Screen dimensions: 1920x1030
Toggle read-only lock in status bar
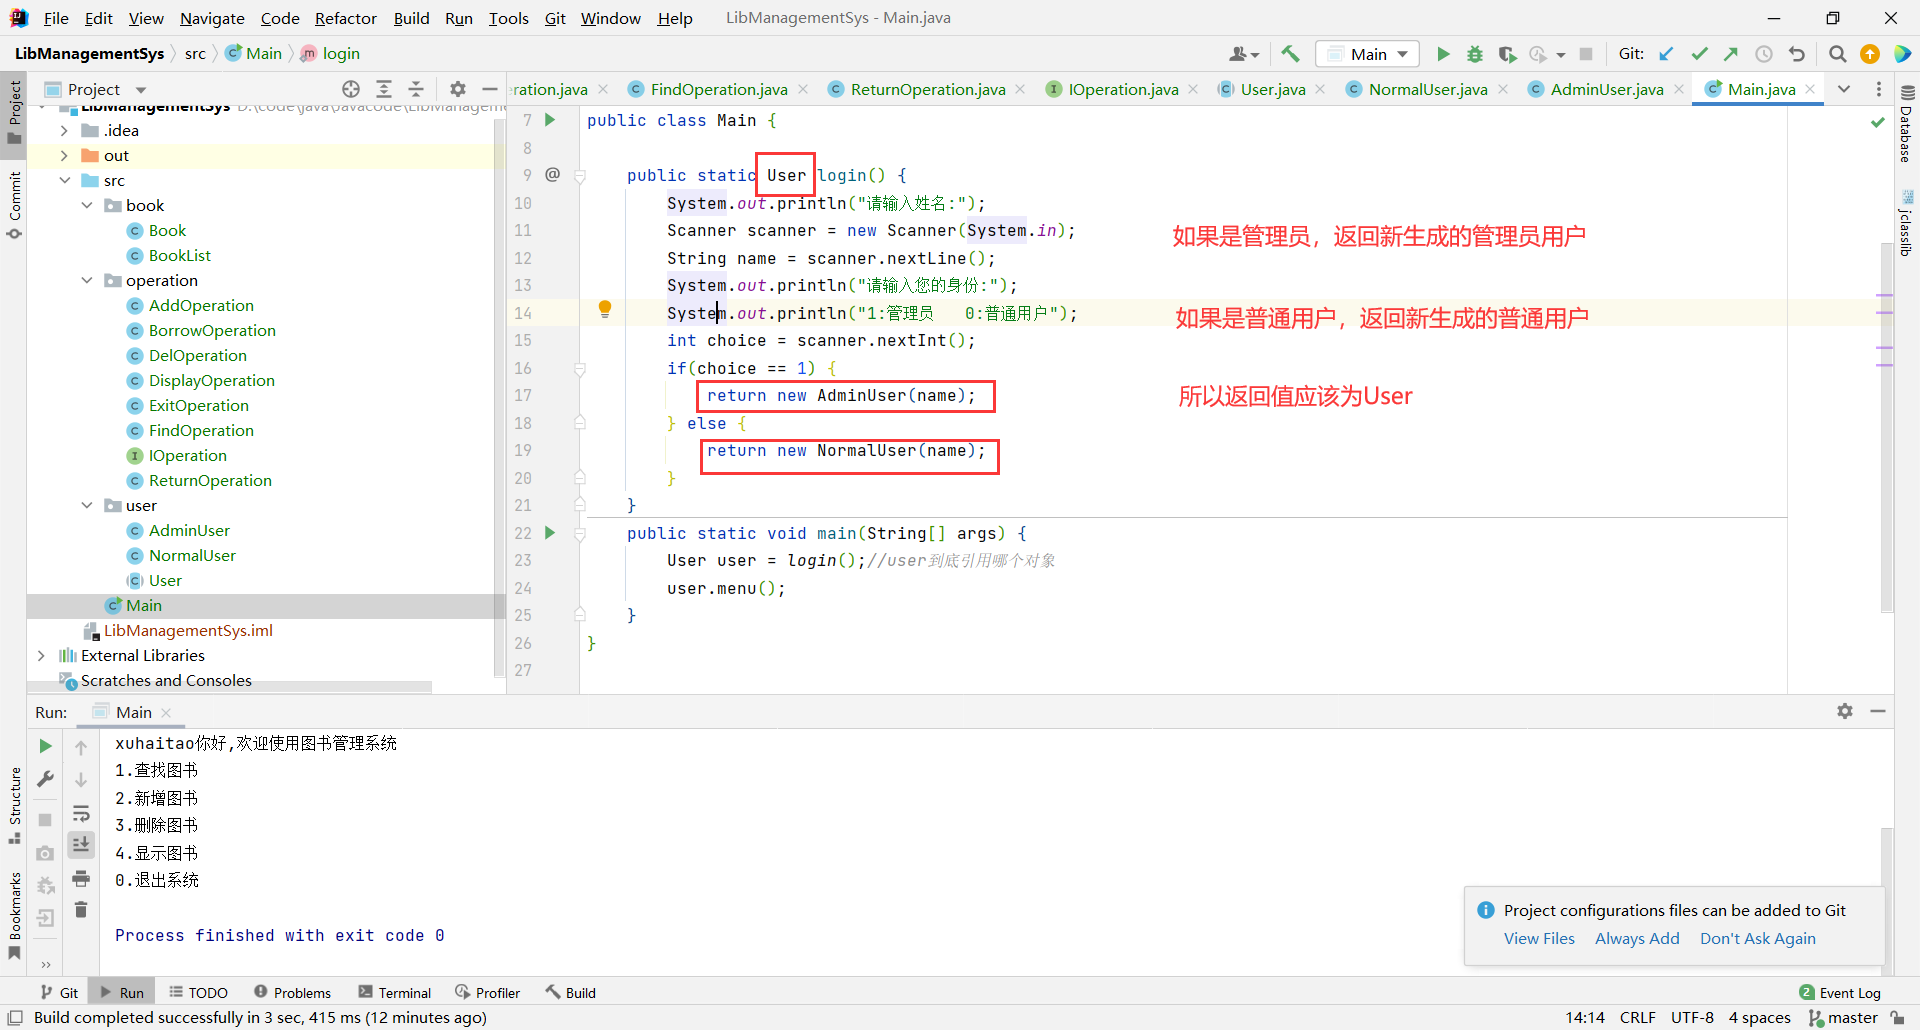point(1898,1017)
